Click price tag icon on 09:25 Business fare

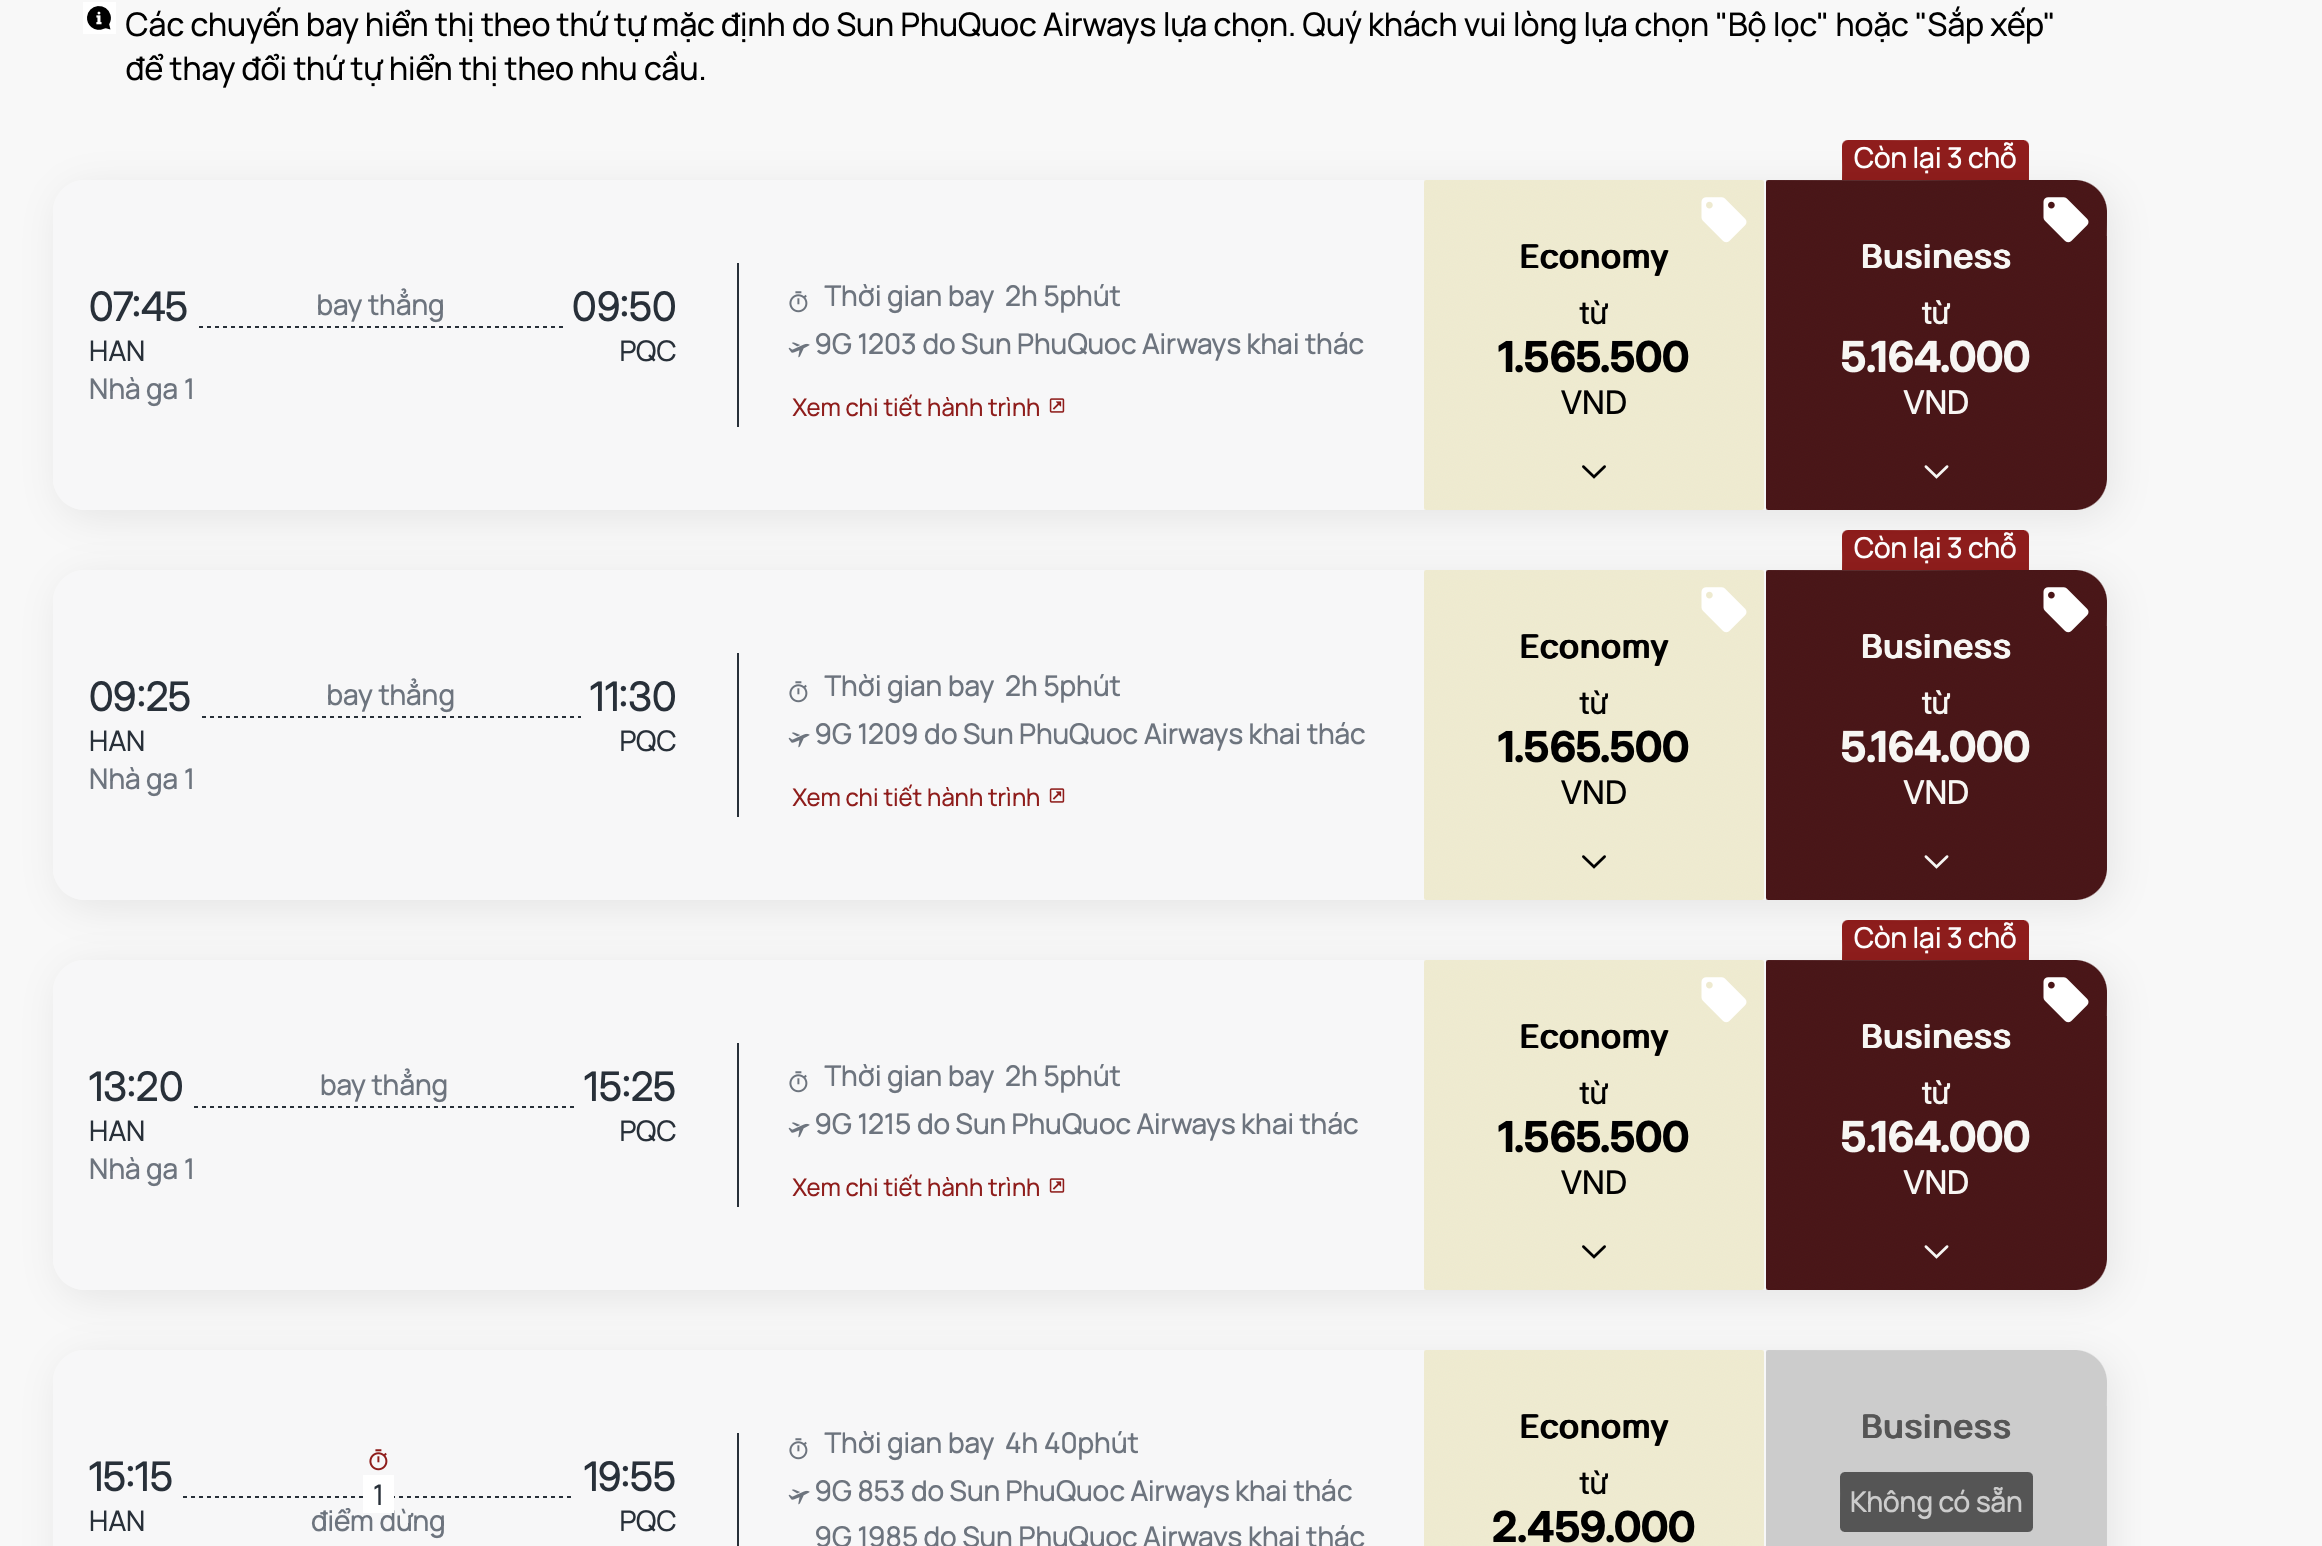coord(2065,609)
